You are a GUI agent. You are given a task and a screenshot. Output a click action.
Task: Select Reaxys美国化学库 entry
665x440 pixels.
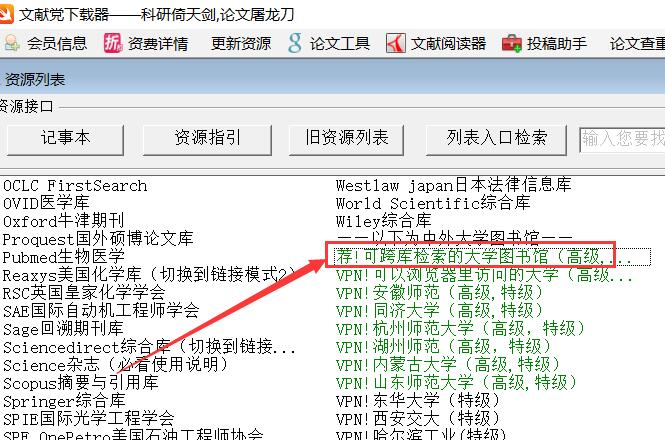pos(149,275)
